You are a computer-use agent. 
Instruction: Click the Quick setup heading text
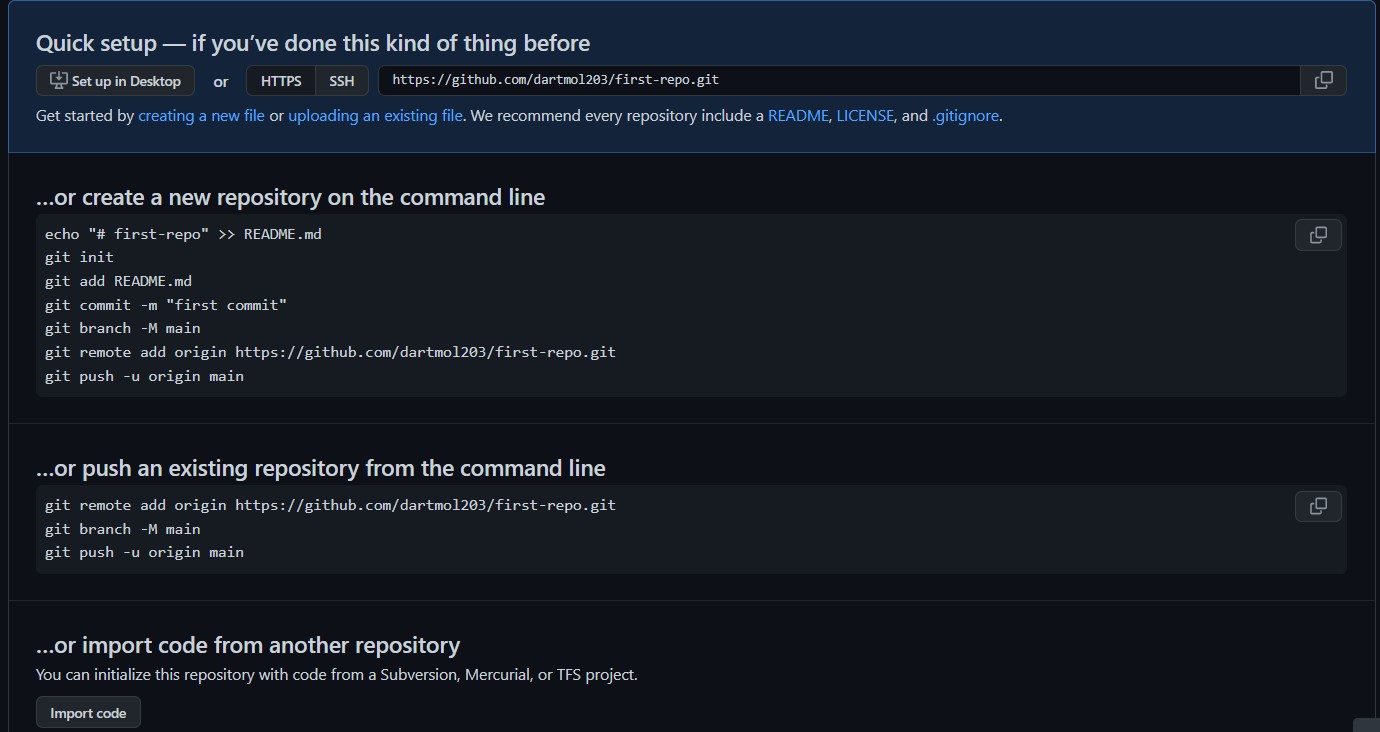pos(313,43)
